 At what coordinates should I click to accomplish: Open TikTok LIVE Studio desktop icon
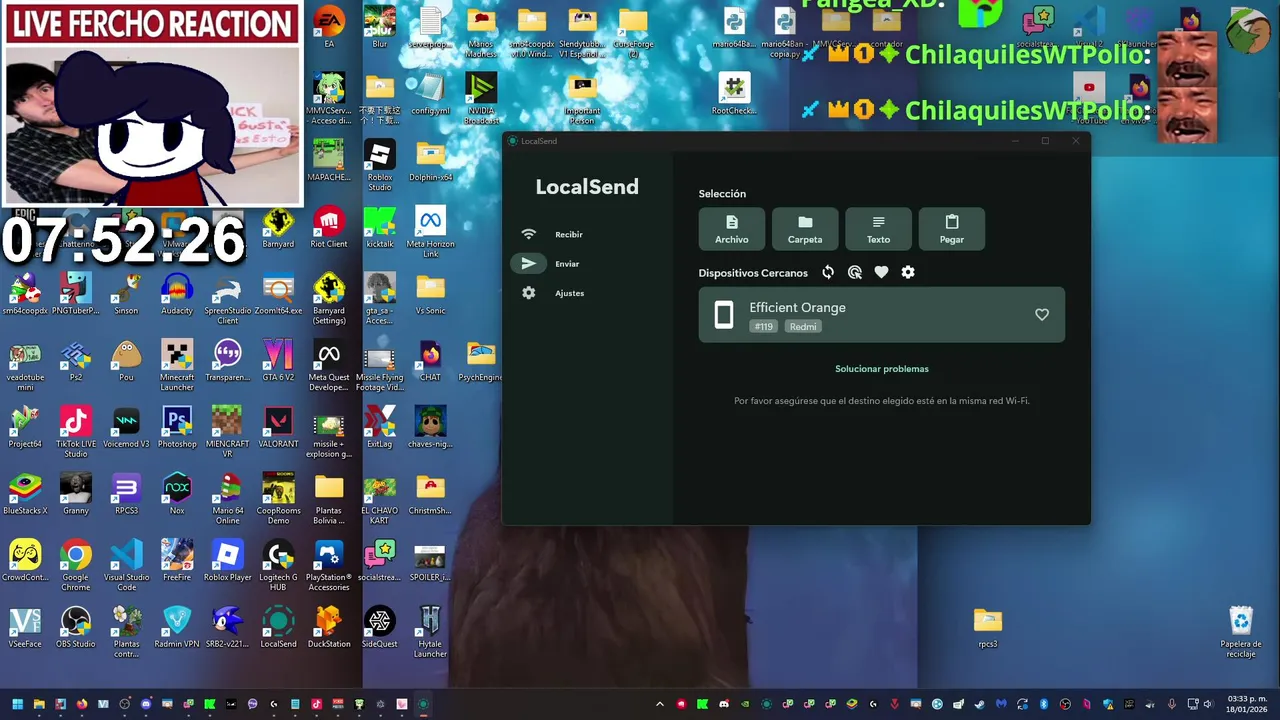(x=76, y=433)
